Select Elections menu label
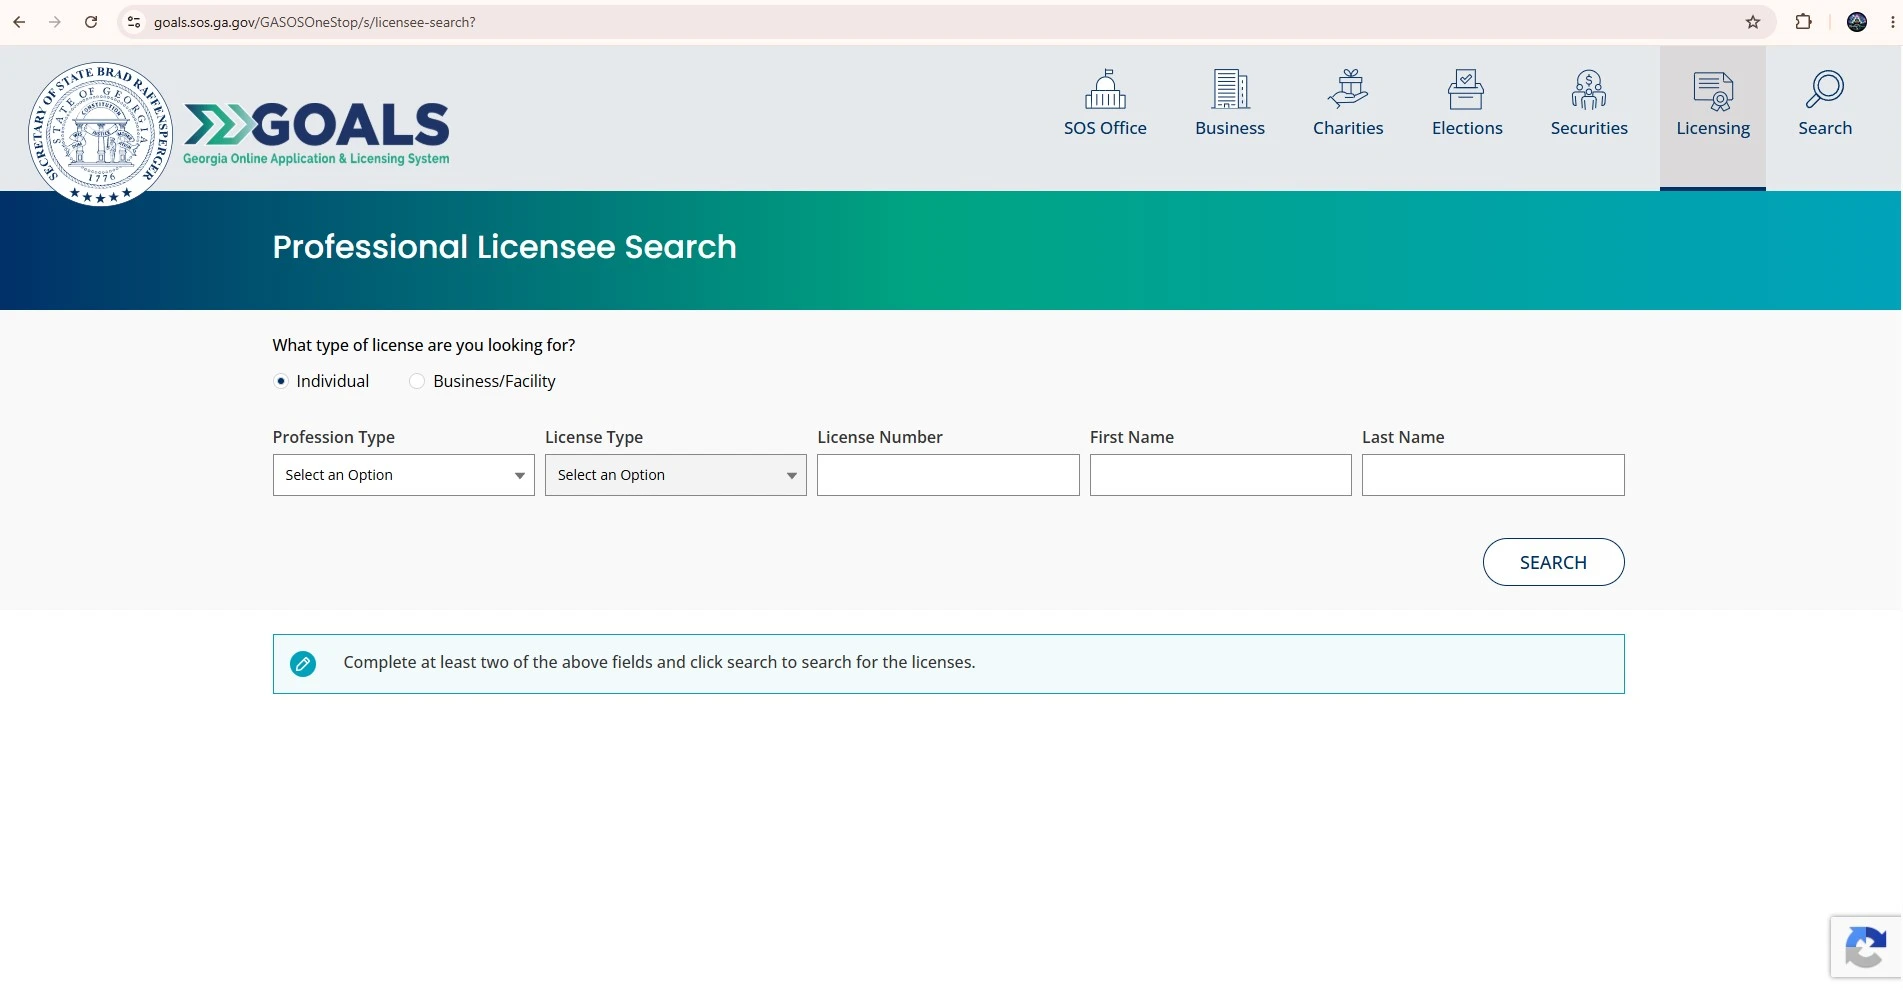 1467,128
